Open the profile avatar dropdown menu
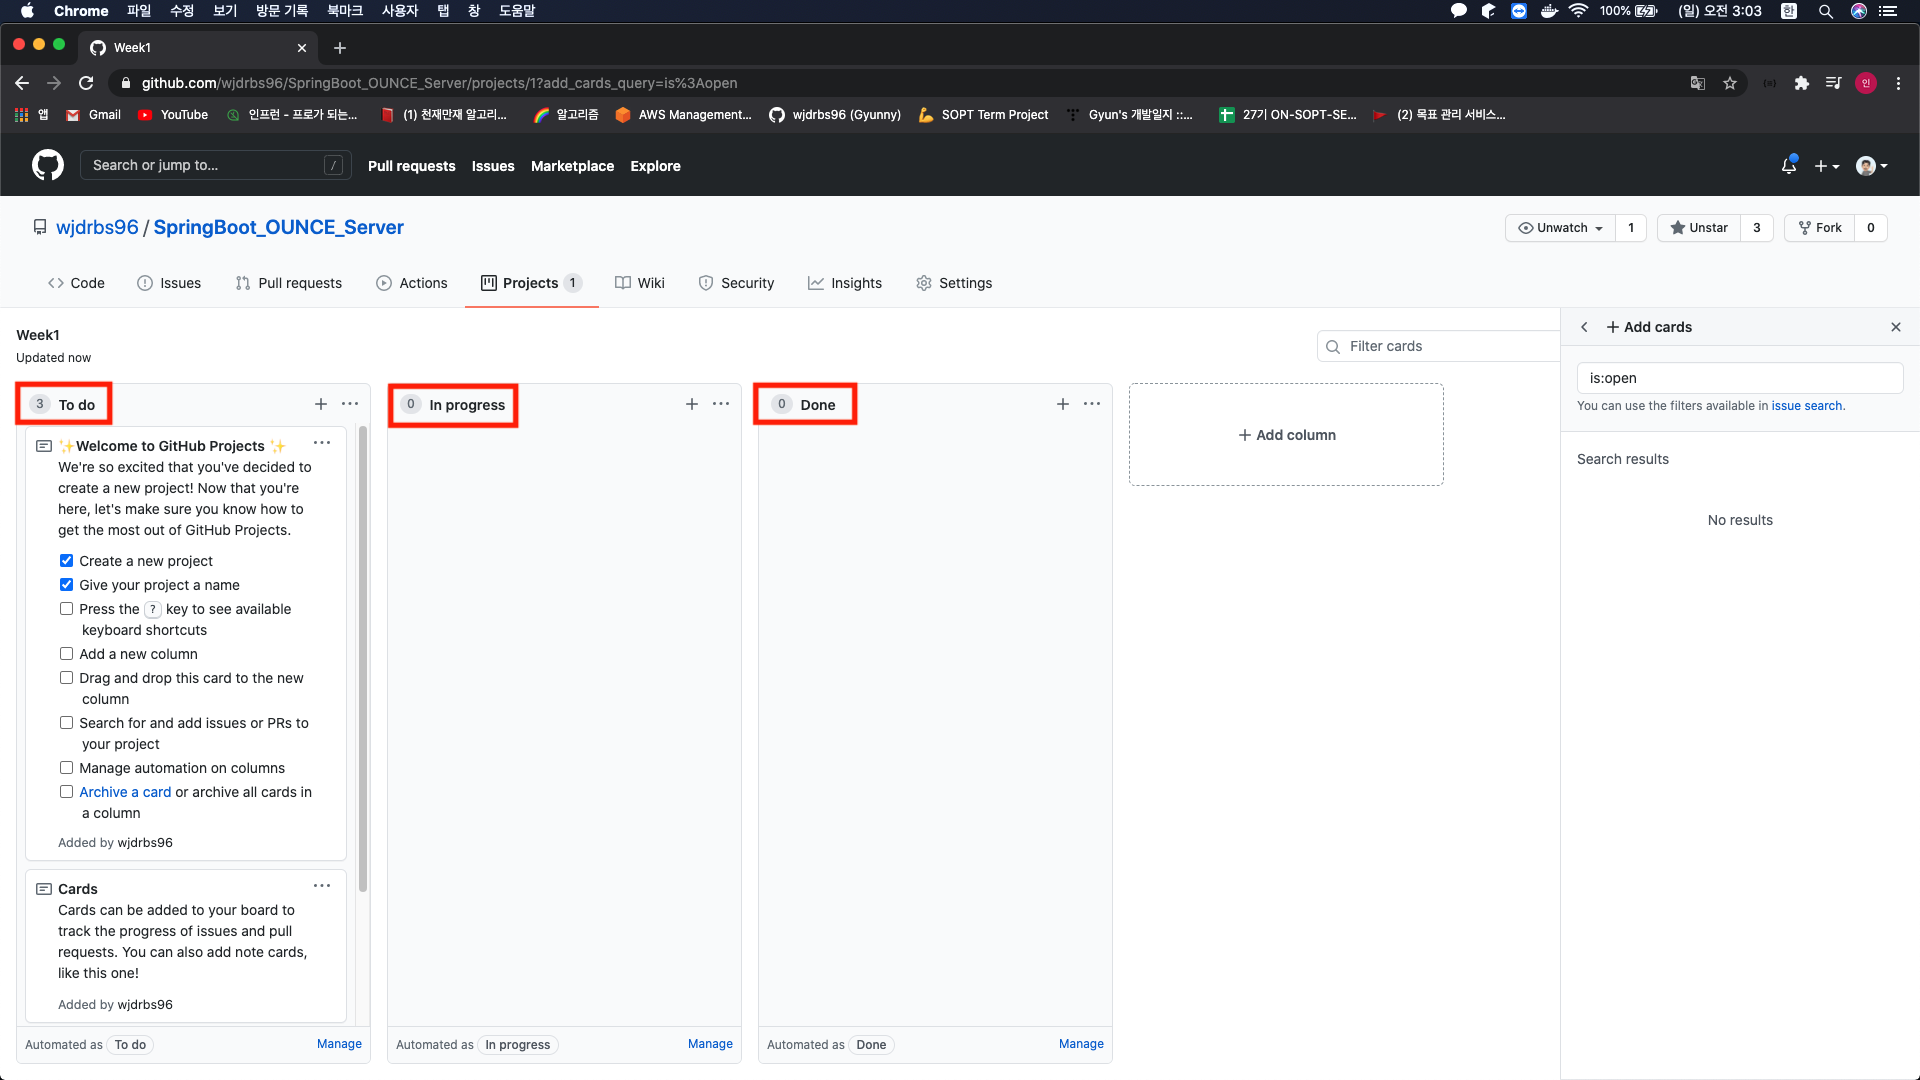Viewport: 1920px width, 1080px height. pyautogui.click(x=1871, y=166)
